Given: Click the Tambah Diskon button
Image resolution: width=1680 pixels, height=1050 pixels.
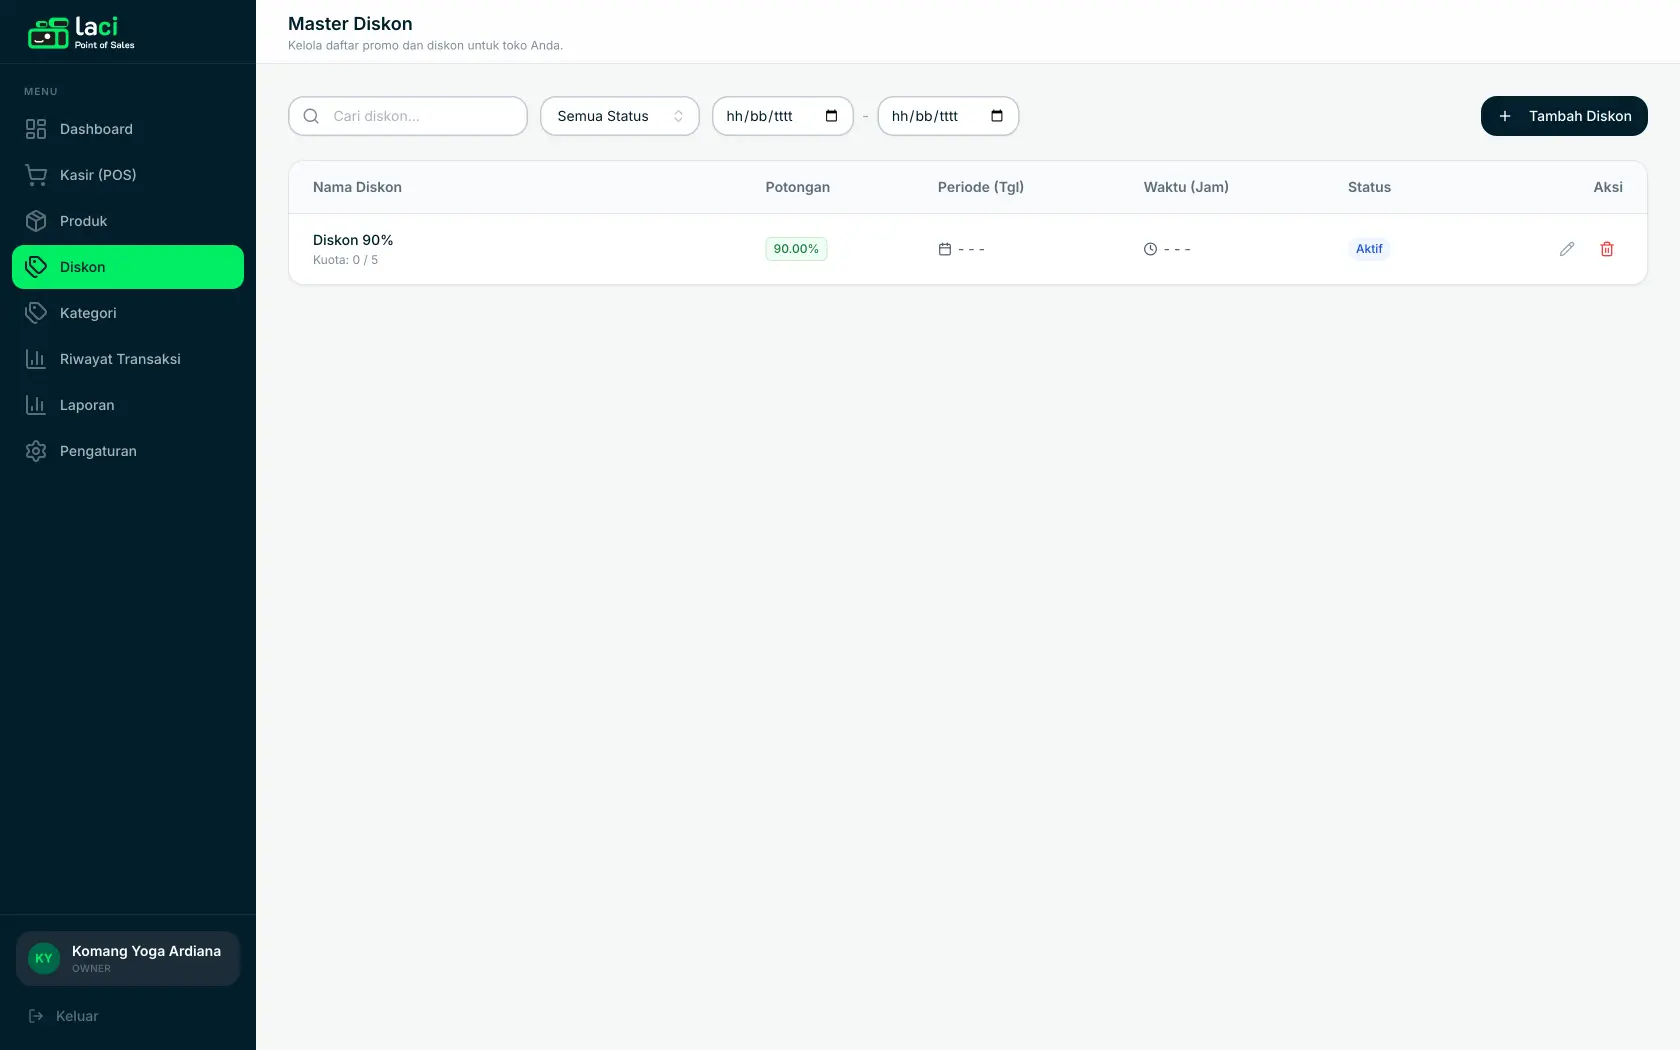Looking at the screenshot, I should (1564, 116).
